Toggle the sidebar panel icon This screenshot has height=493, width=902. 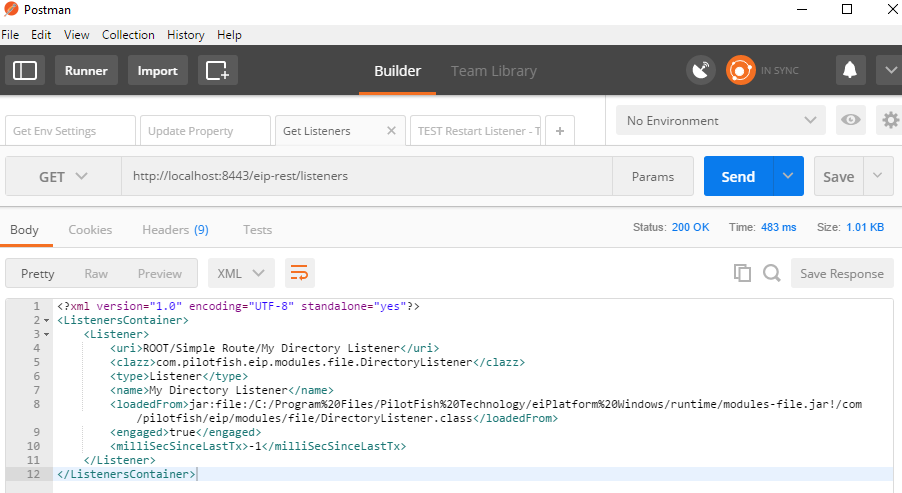tap(25, 70)
